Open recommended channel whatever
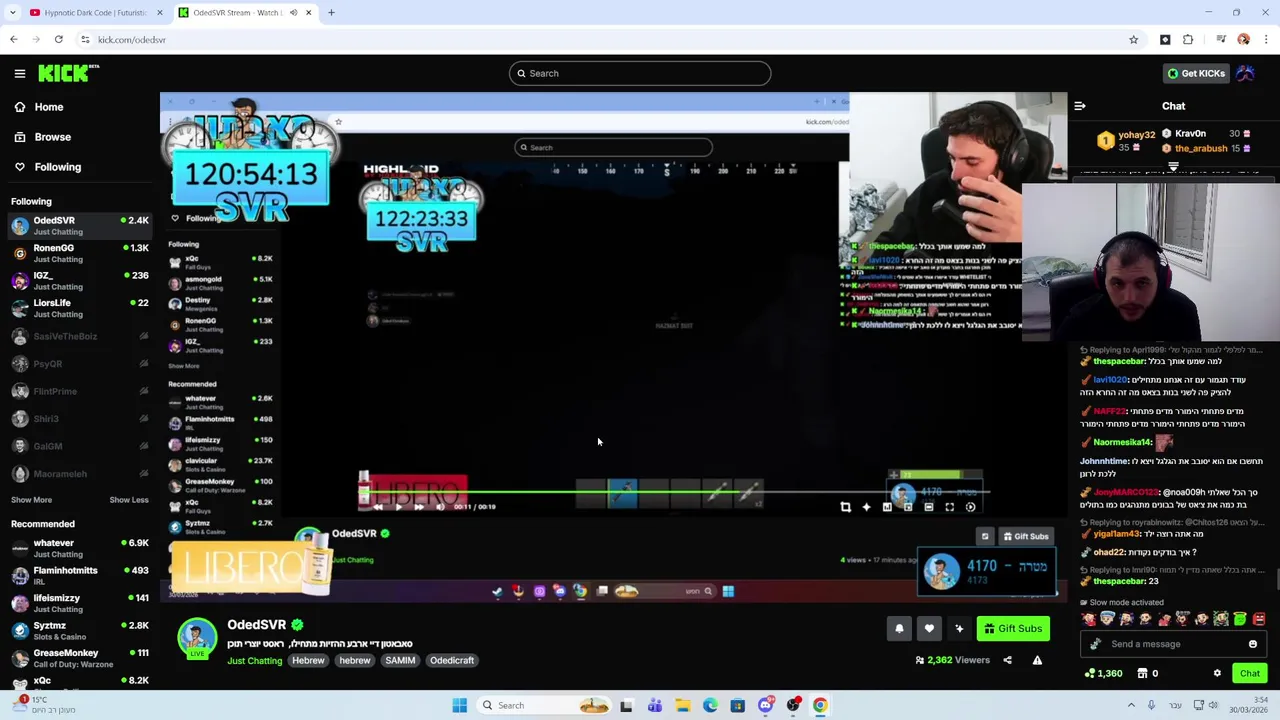Image resolution: width=1280 pixels, height=720 pixels. point(80,548)
